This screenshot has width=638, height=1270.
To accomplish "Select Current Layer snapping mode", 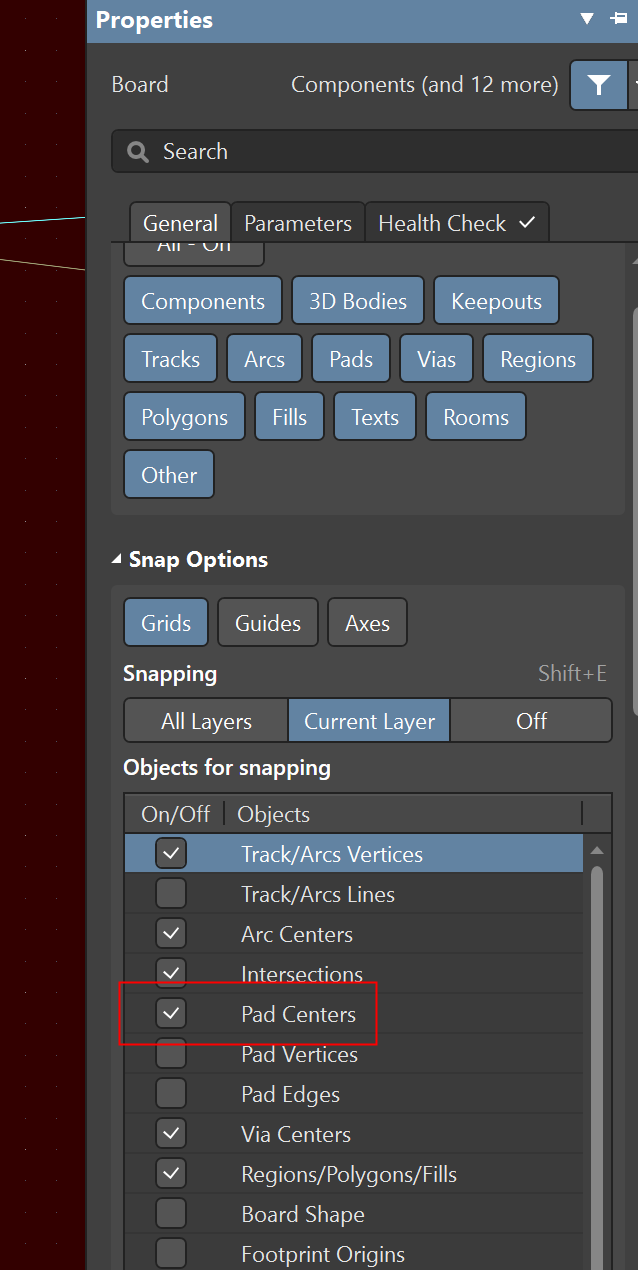I will pos(369,721).
